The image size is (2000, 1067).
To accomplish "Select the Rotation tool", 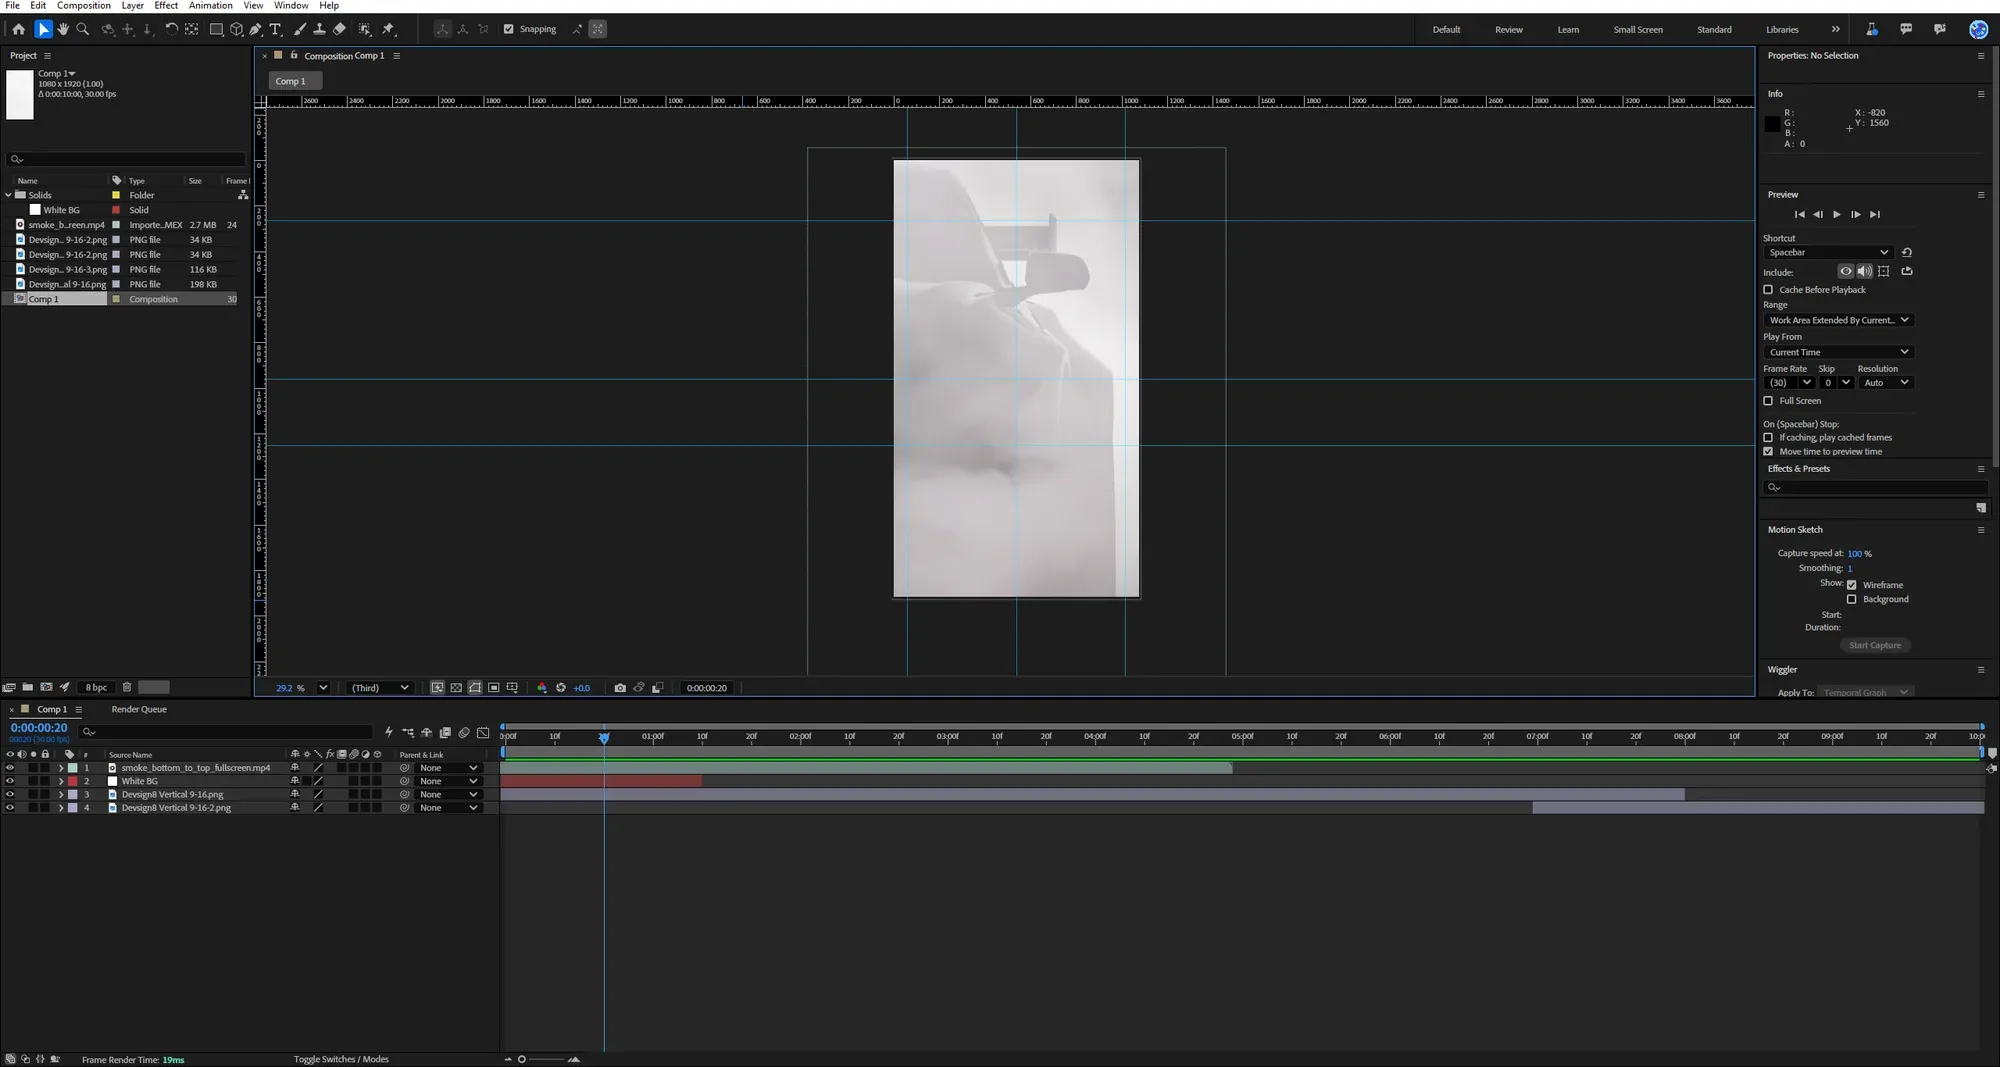I will click(x=171, y=29).
